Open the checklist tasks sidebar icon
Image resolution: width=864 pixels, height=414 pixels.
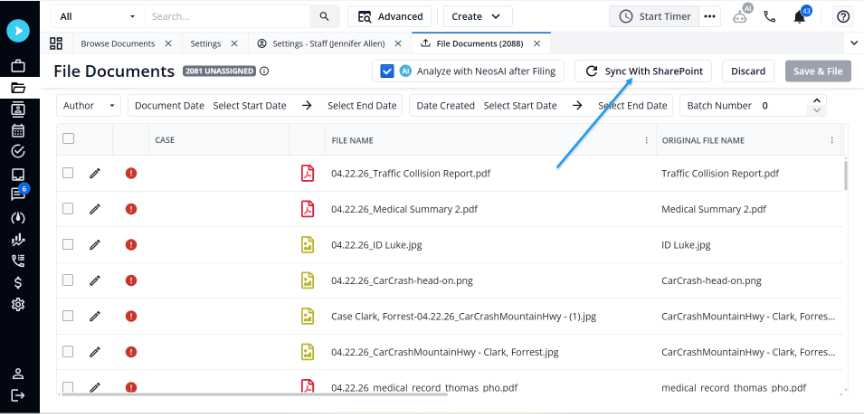click(18, 152)
